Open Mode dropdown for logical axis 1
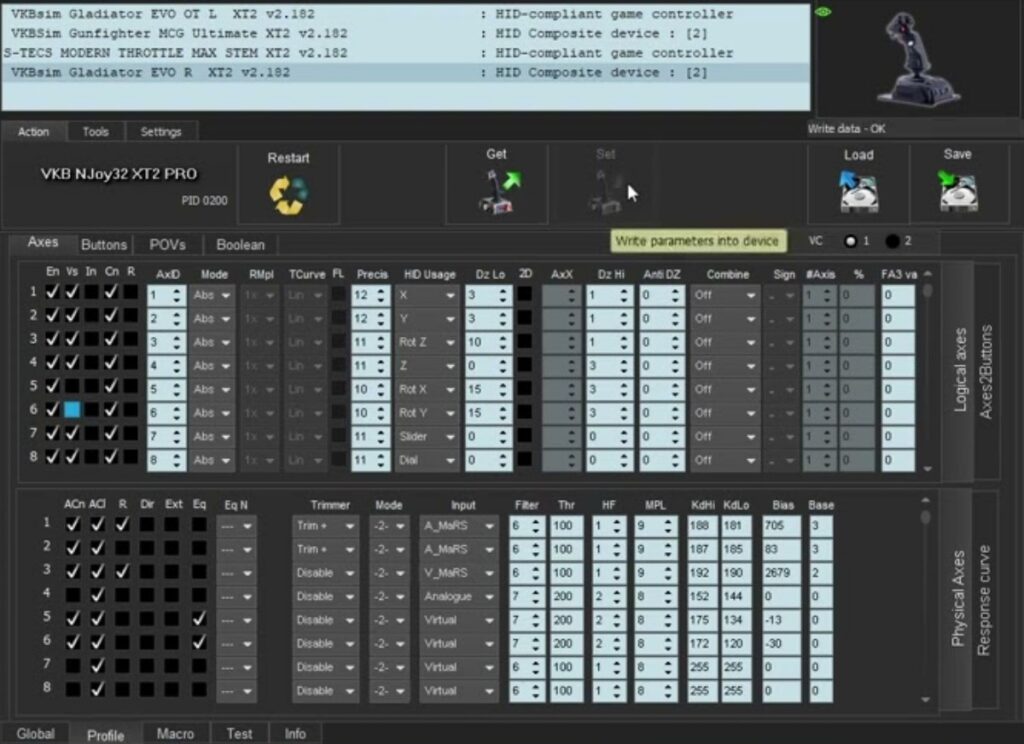1024x744 pixels. [211, 295]
